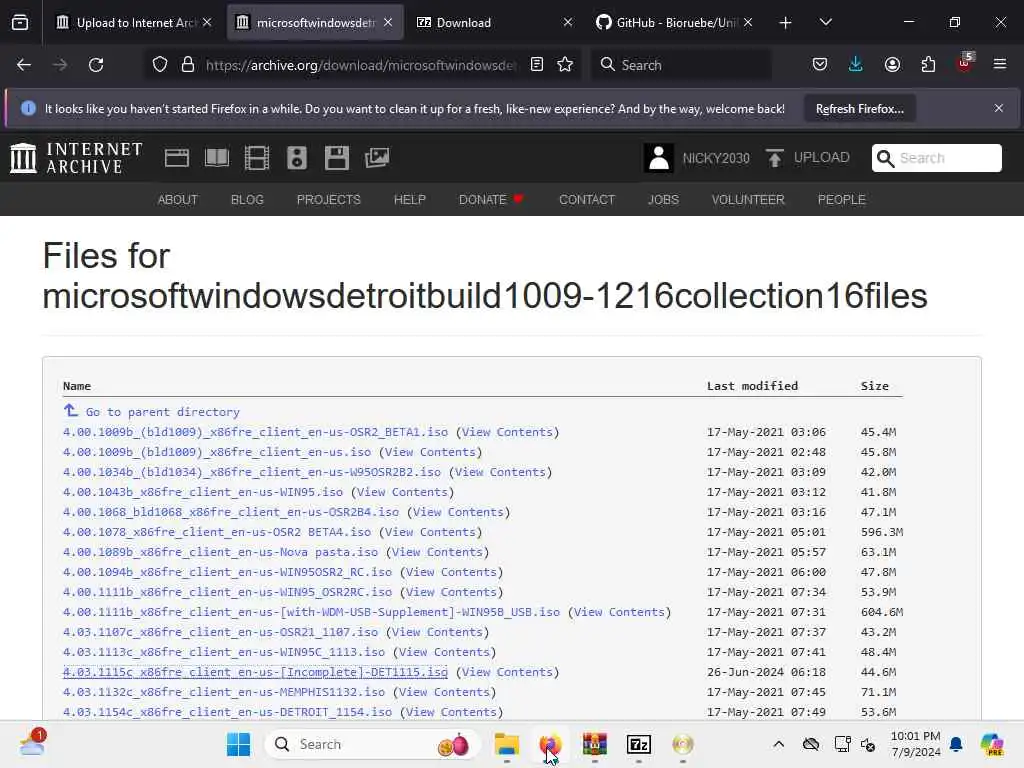Image resolution: width=1024 pixels, height=768 pixels.
Task: Open the Firefox extensions puzzle icon
Action: [x=928, y=65]
